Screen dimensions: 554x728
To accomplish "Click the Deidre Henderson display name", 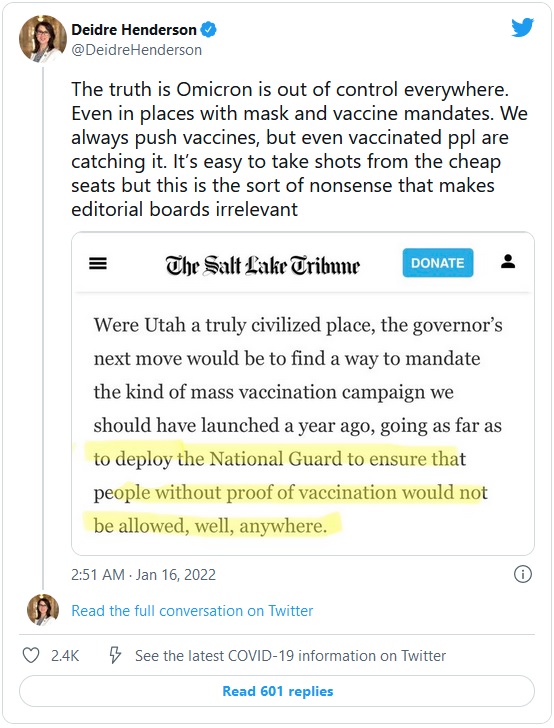I will click(x=134, y=30).
